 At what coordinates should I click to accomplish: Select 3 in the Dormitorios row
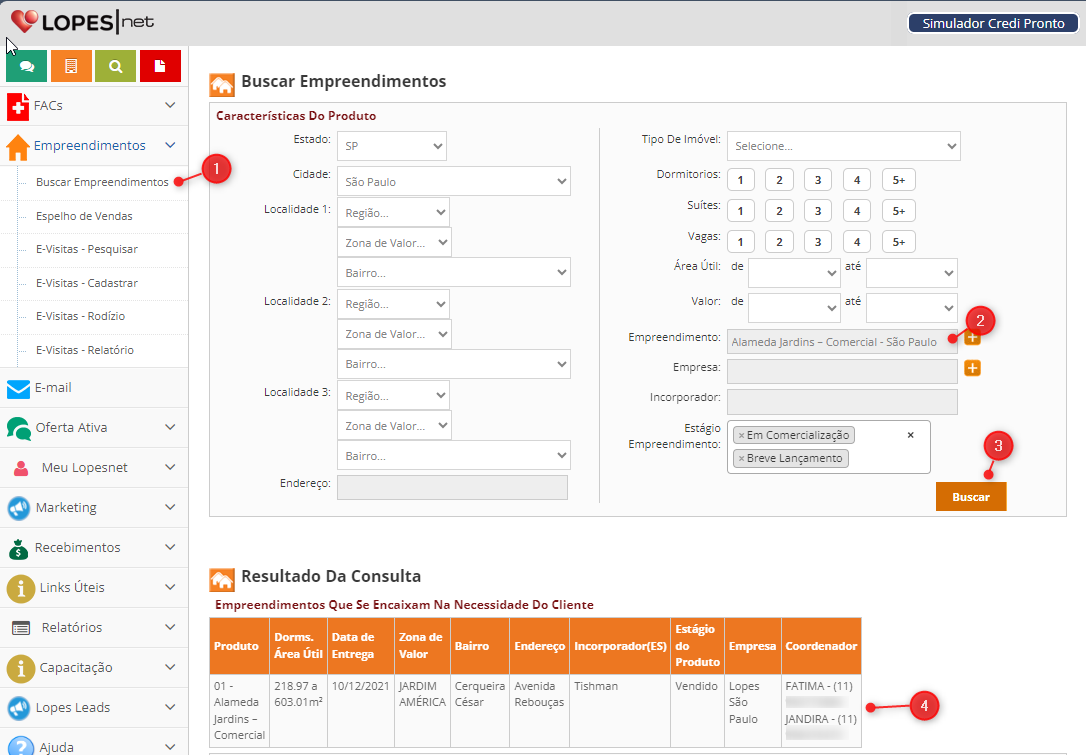[818, 180]
